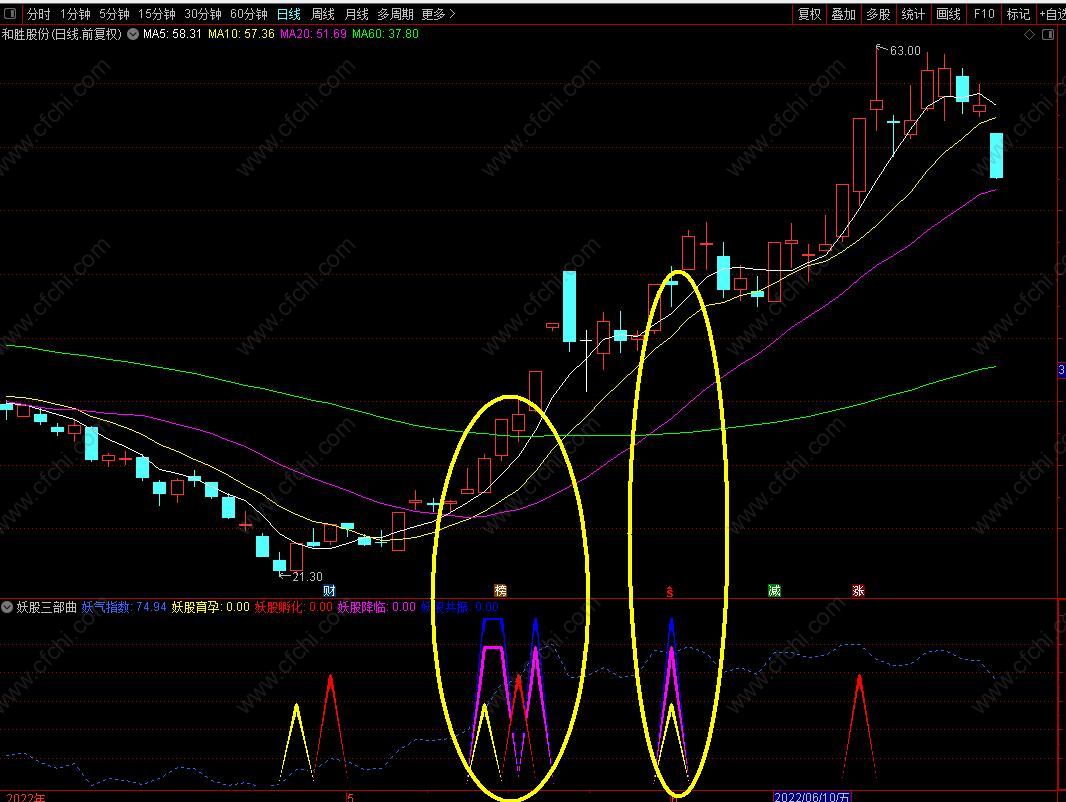Image resolution: width=1066 pixels, height=802 pixels.
Task: Click the 复权 button
Action: coord(809,14)
